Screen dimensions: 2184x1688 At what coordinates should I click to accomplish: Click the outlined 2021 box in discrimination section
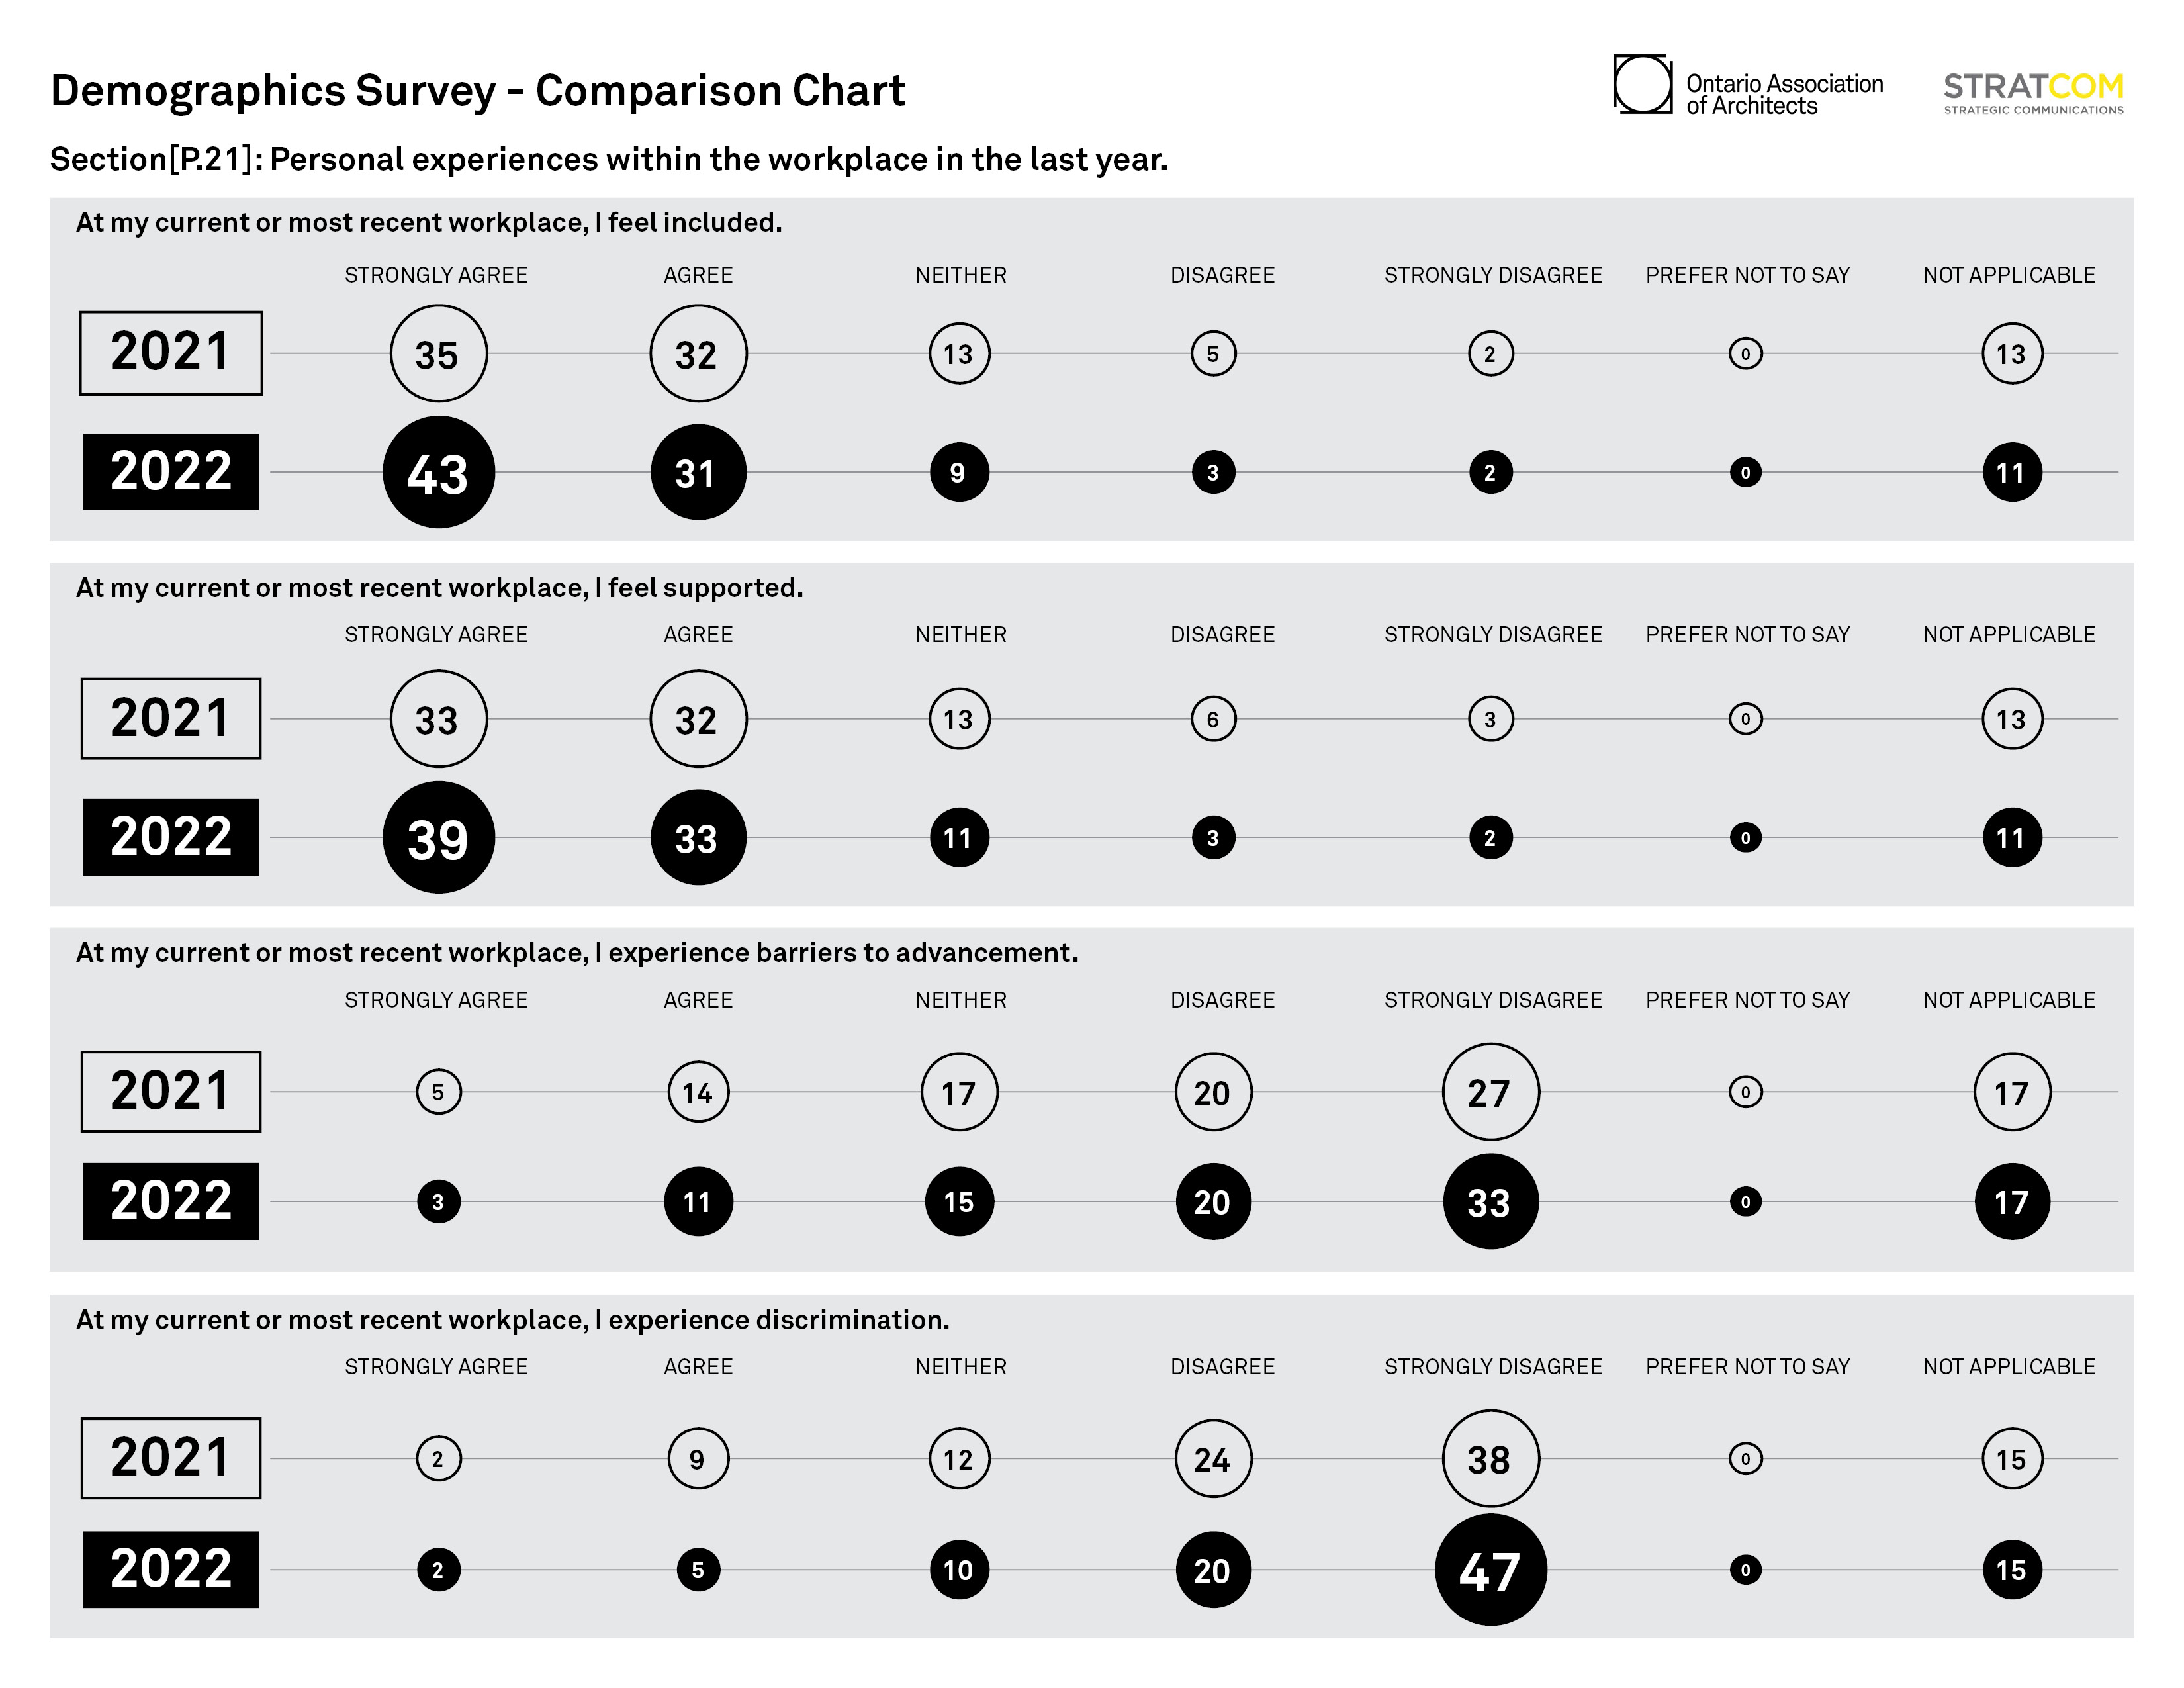pyautogui.click(x=171, y=1458)
